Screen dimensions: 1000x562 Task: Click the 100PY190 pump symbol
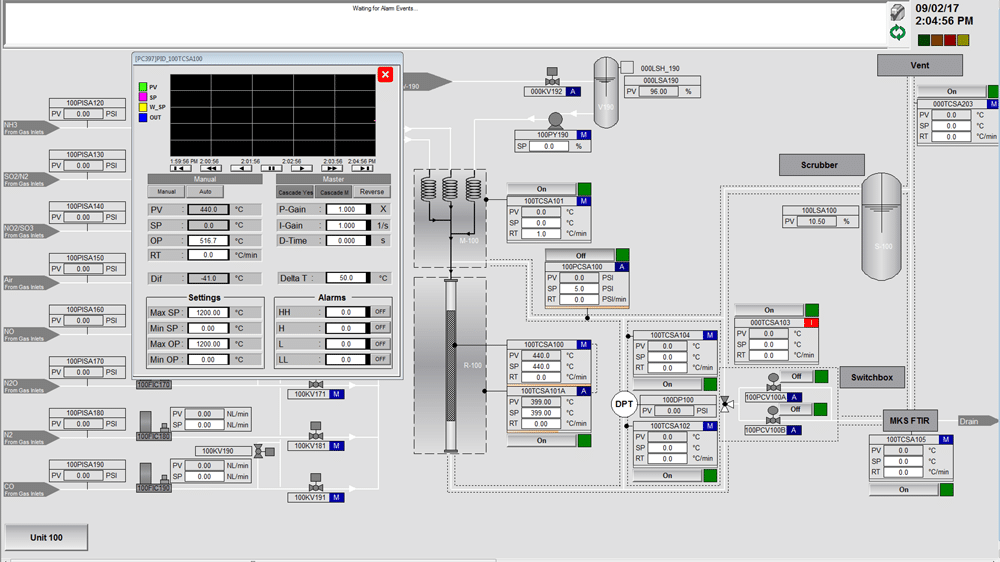[555, 121]
